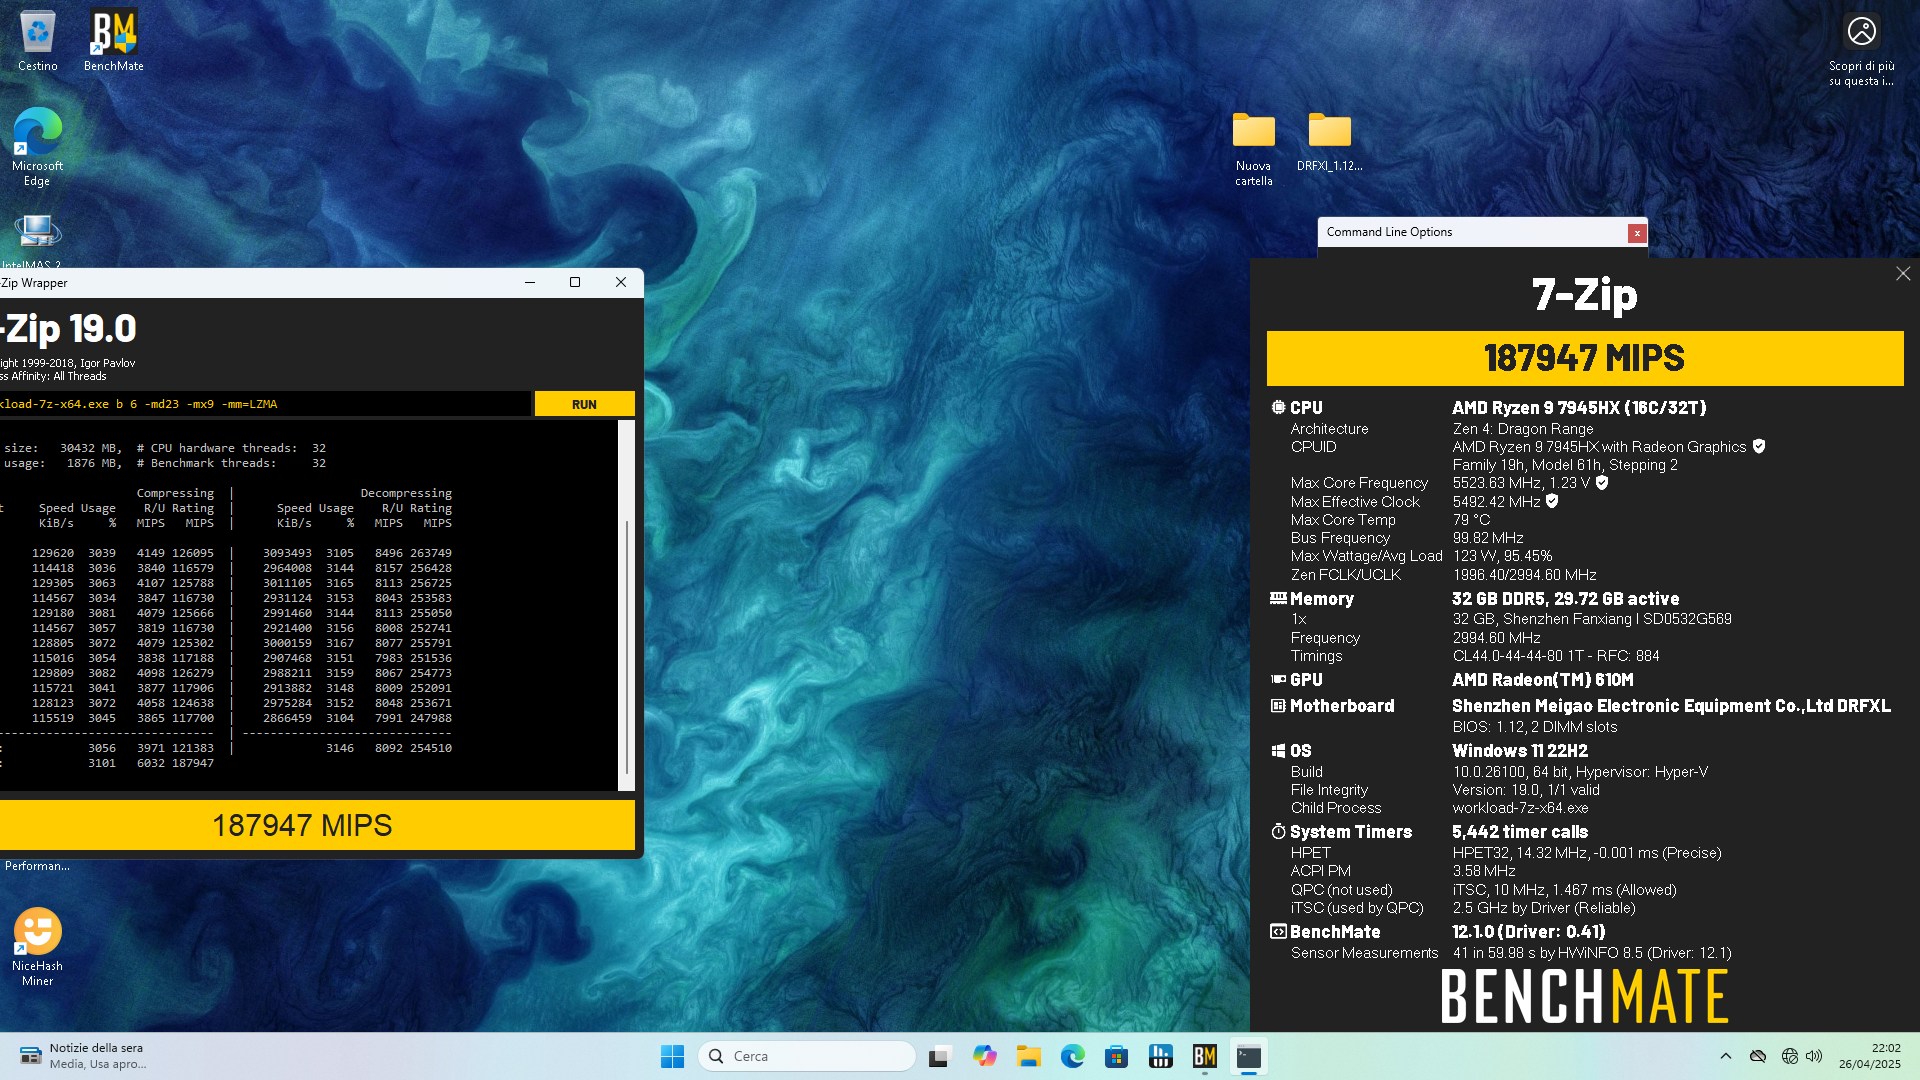Click the BenchMate section icon in result panel
This screenshot has height=1080, width=1920.
click(x=1278, y=931)
